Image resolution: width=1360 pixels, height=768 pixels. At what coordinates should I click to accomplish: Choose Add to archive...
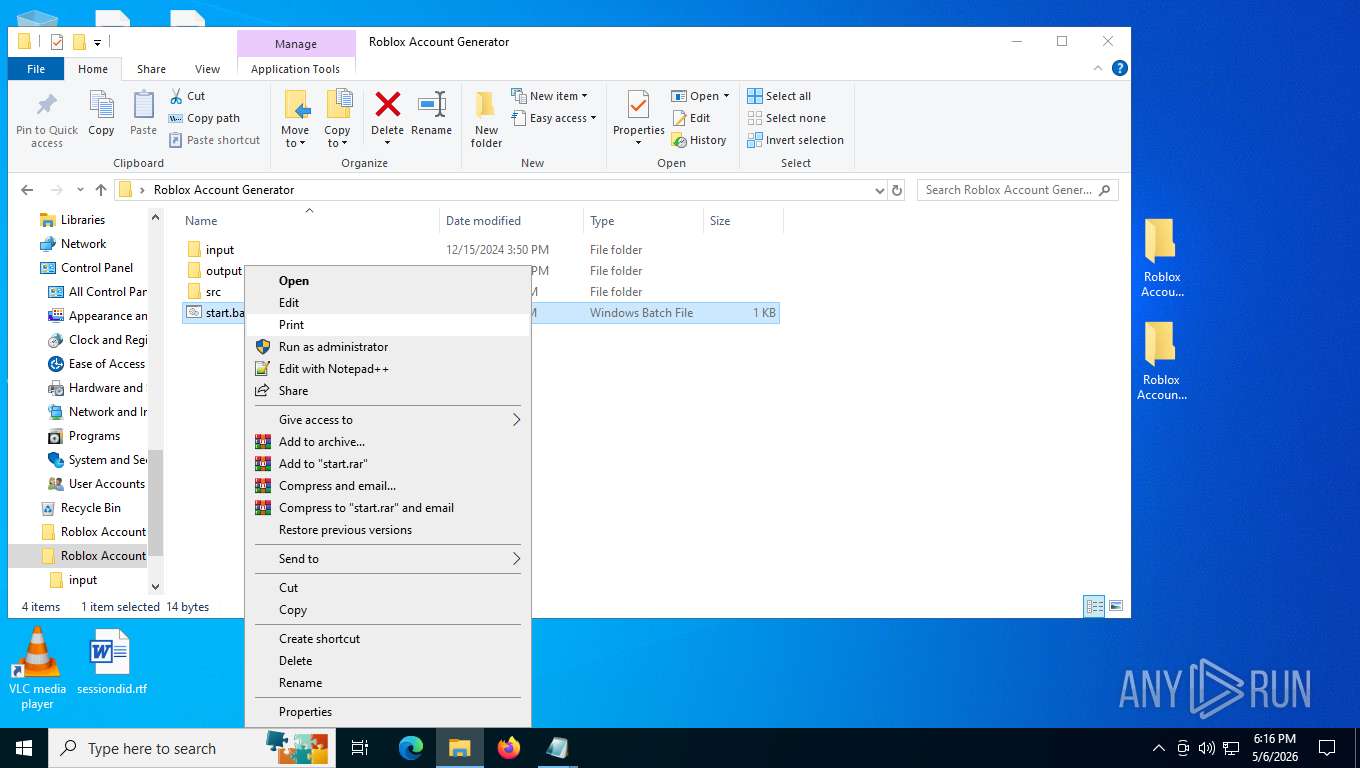point(388,442)
